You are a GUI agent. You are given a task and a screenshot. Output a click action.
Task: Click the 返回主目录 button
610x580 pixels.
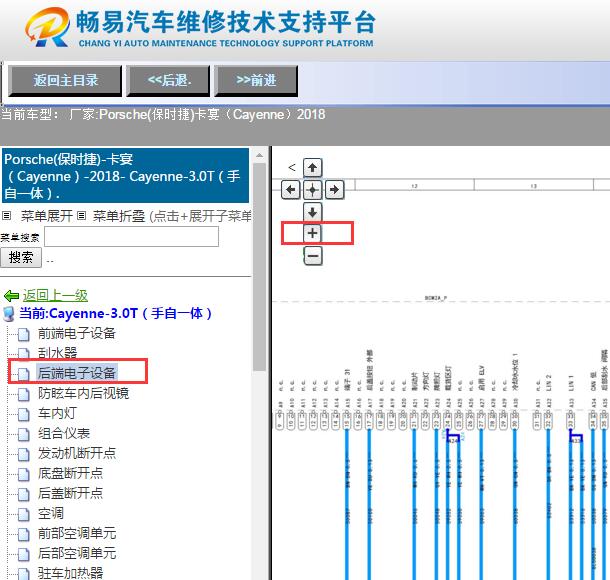(x=65, y=81)
